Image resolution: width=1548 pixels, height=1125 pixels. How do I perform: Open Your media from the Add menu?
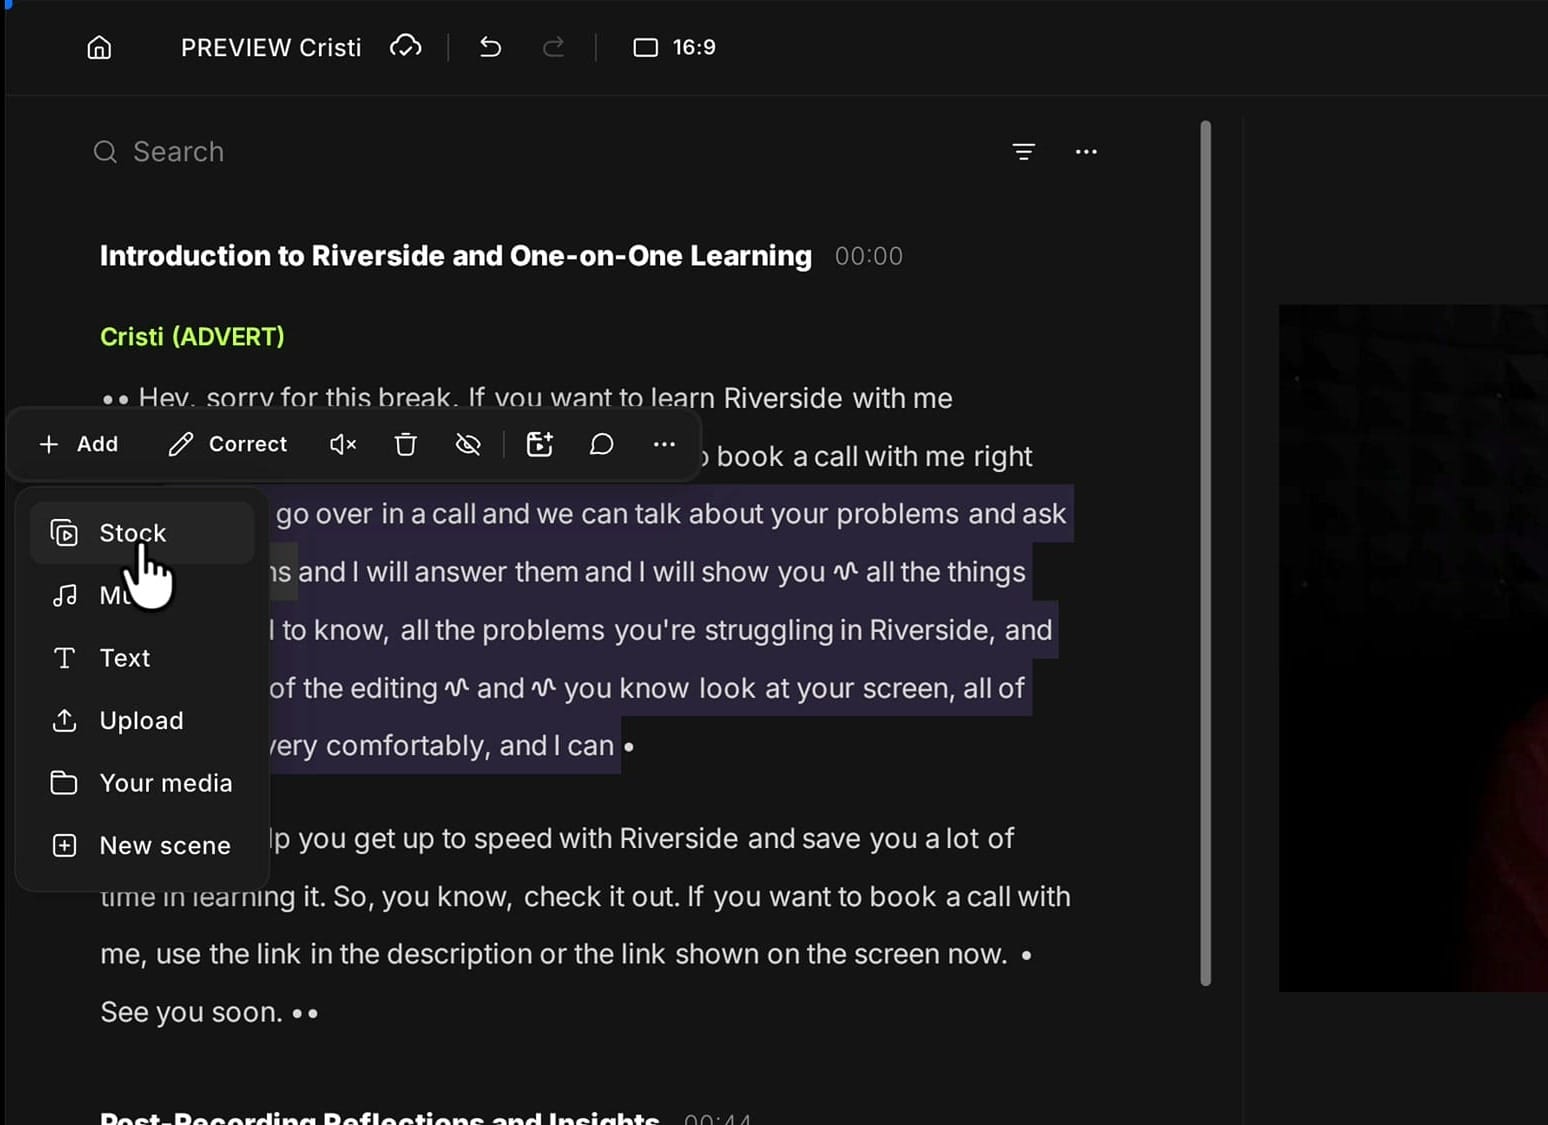[142, 783]
